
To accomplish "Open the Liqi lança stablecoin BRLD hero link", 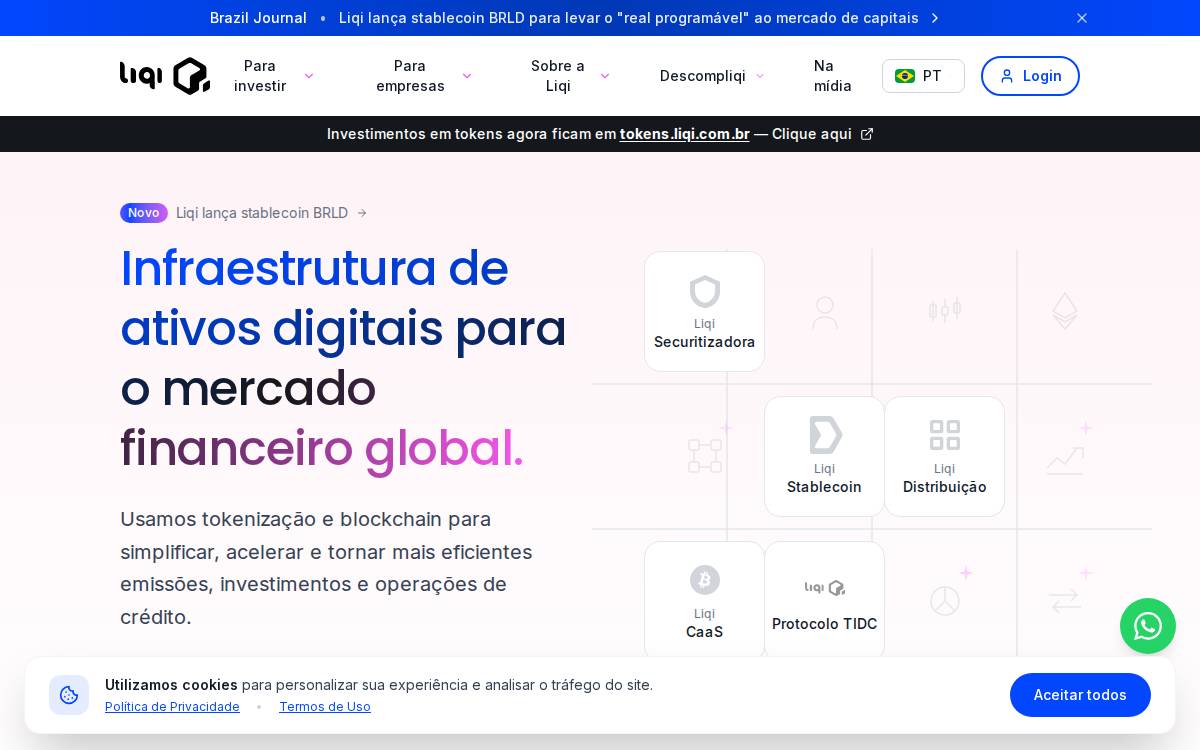I will tap(271, 213).
